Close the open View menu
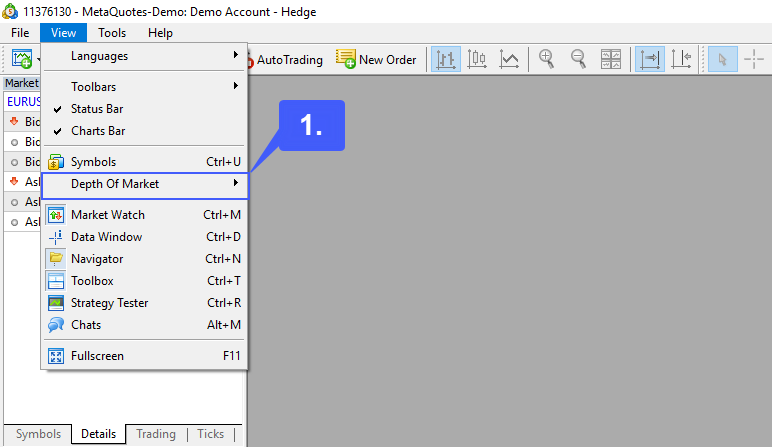 point(64,33)
